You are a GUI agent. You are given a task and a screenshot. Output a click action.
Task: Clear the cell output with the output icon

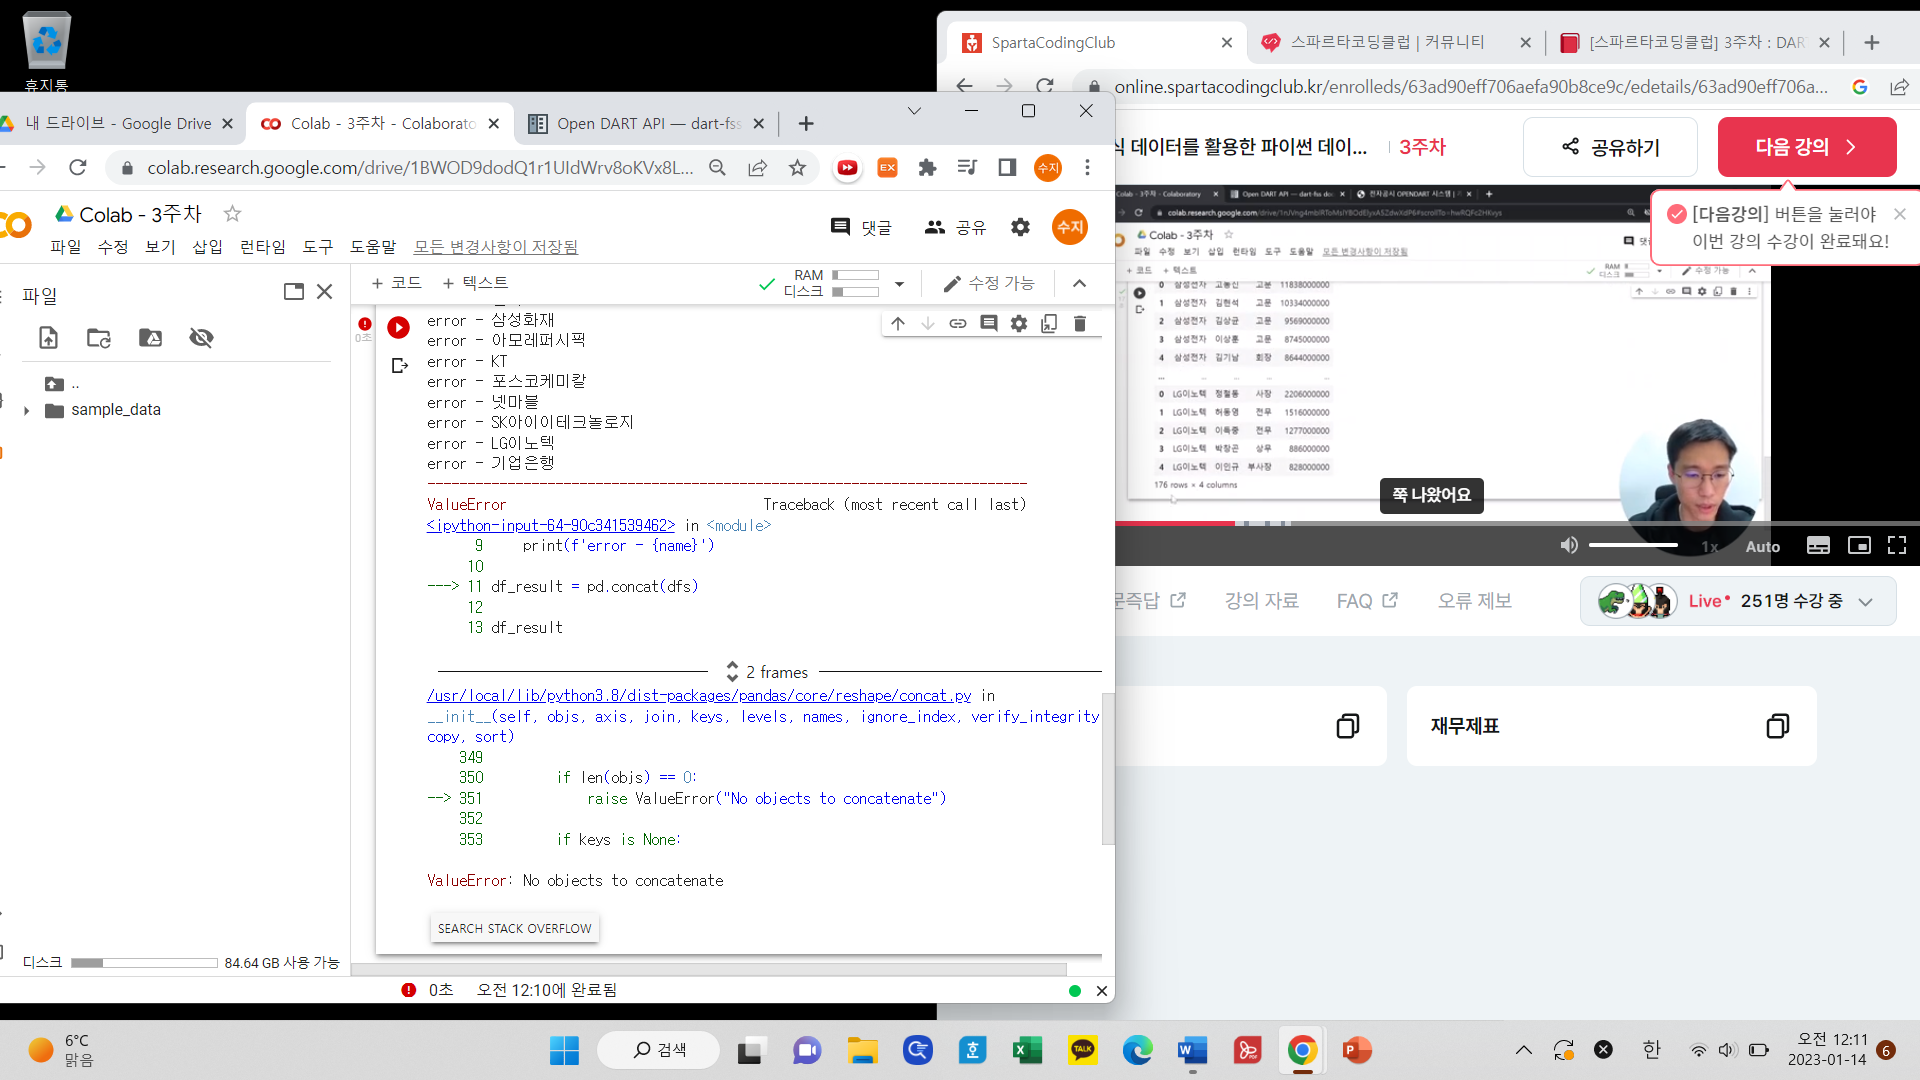(400, 366)
